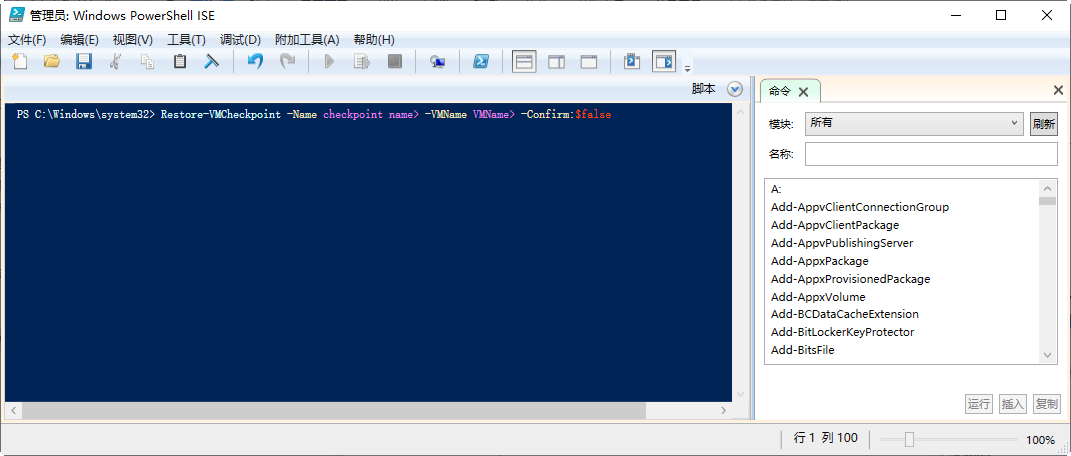Viewport: 1071px width, 456px height.
Task: Open the 文件(F) menu
Action: click(27, 40)
